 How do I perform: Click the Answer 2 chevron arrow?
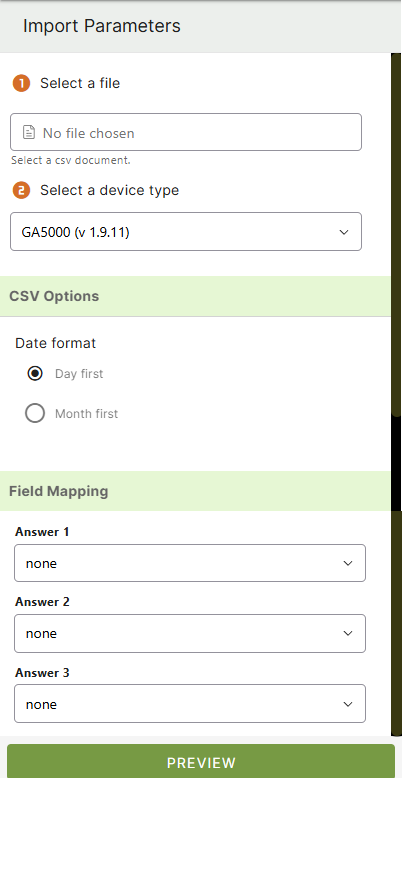[348, 633]
